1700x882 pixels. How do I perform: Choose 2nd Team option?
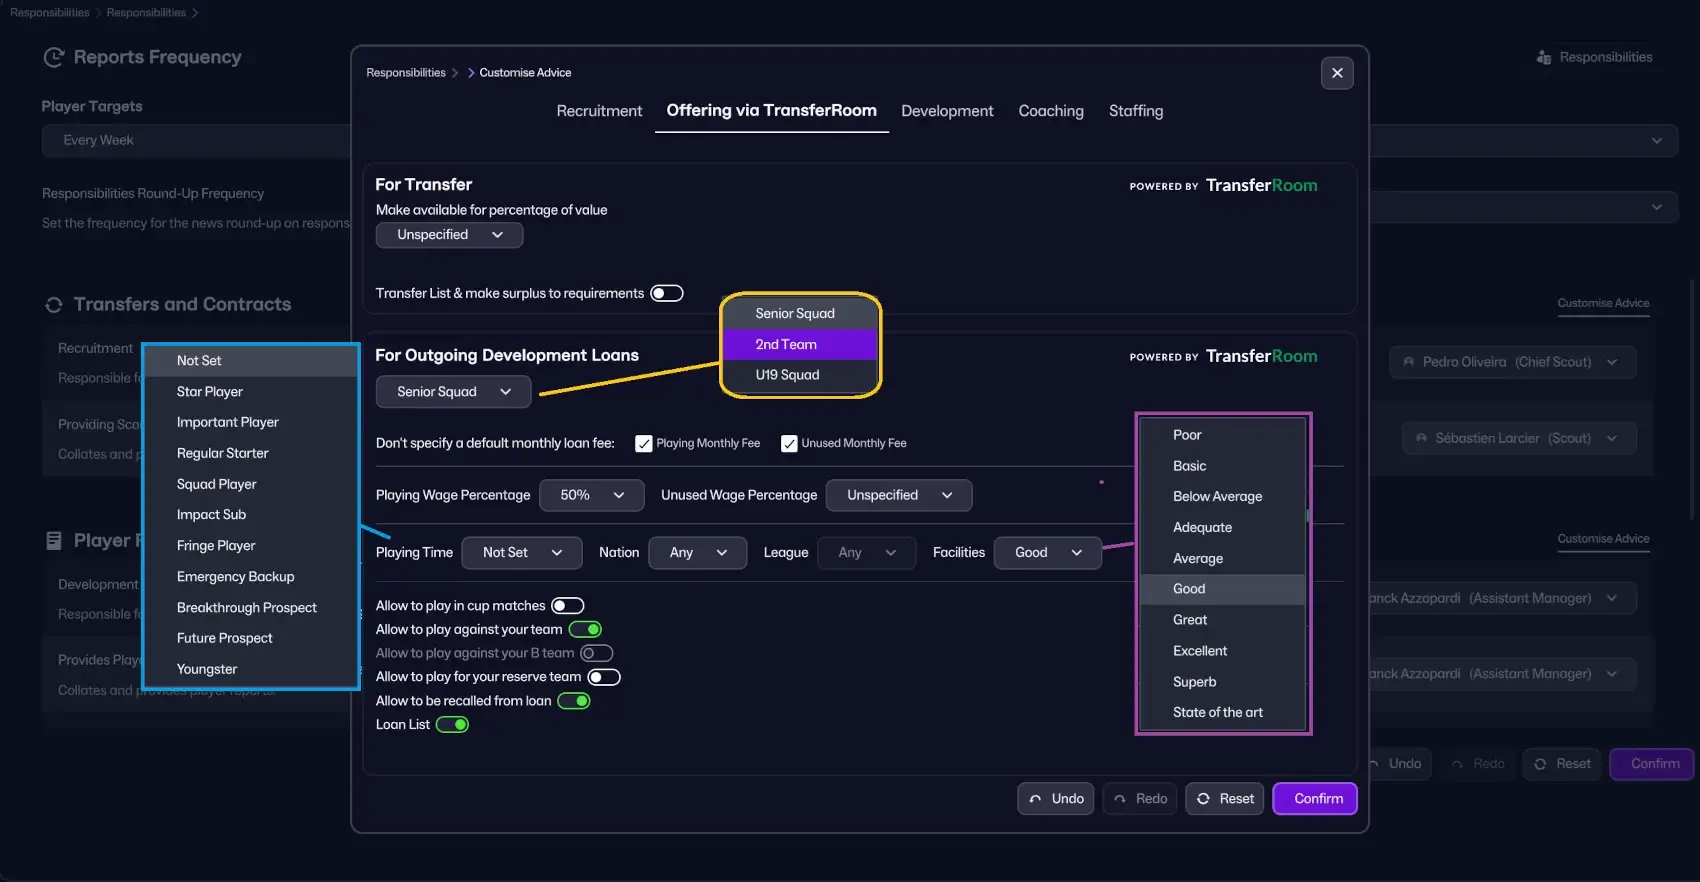coord(800,344)
